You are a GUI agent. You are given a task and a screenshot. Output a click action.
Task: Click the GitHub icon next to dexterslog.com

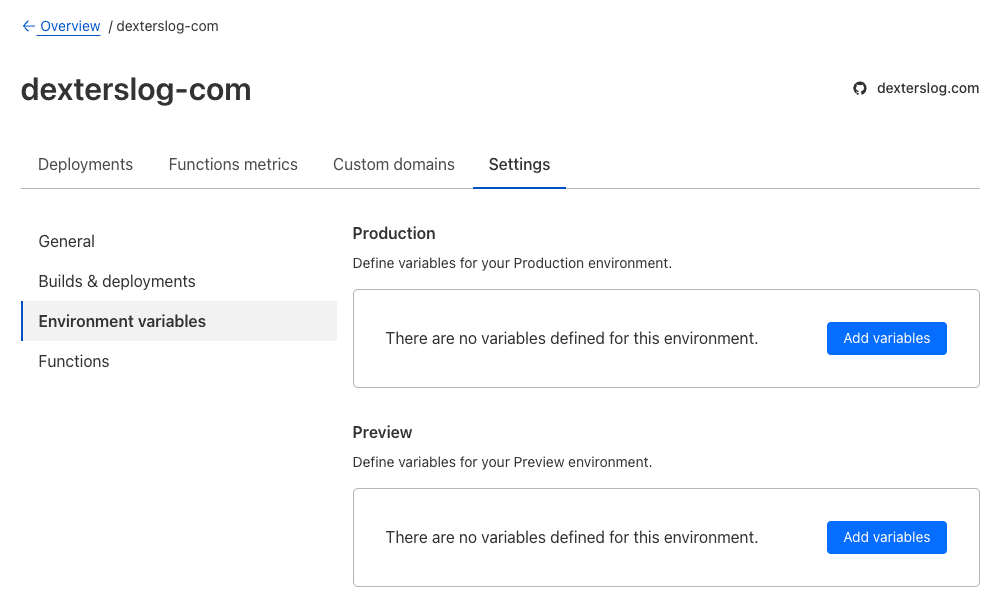point(860,88)
